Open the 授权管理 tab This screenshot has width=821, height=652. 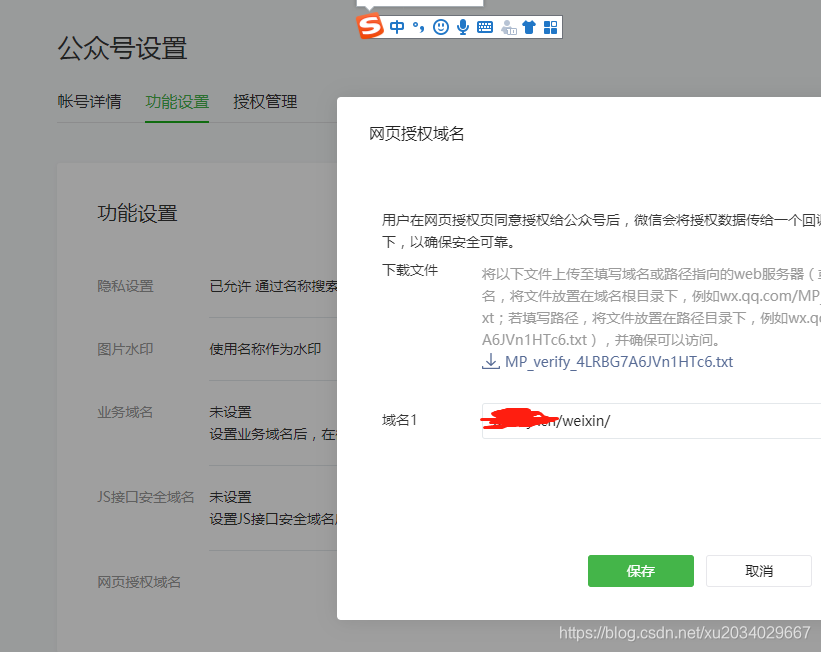pyautogui.click(x=265, y=101)
